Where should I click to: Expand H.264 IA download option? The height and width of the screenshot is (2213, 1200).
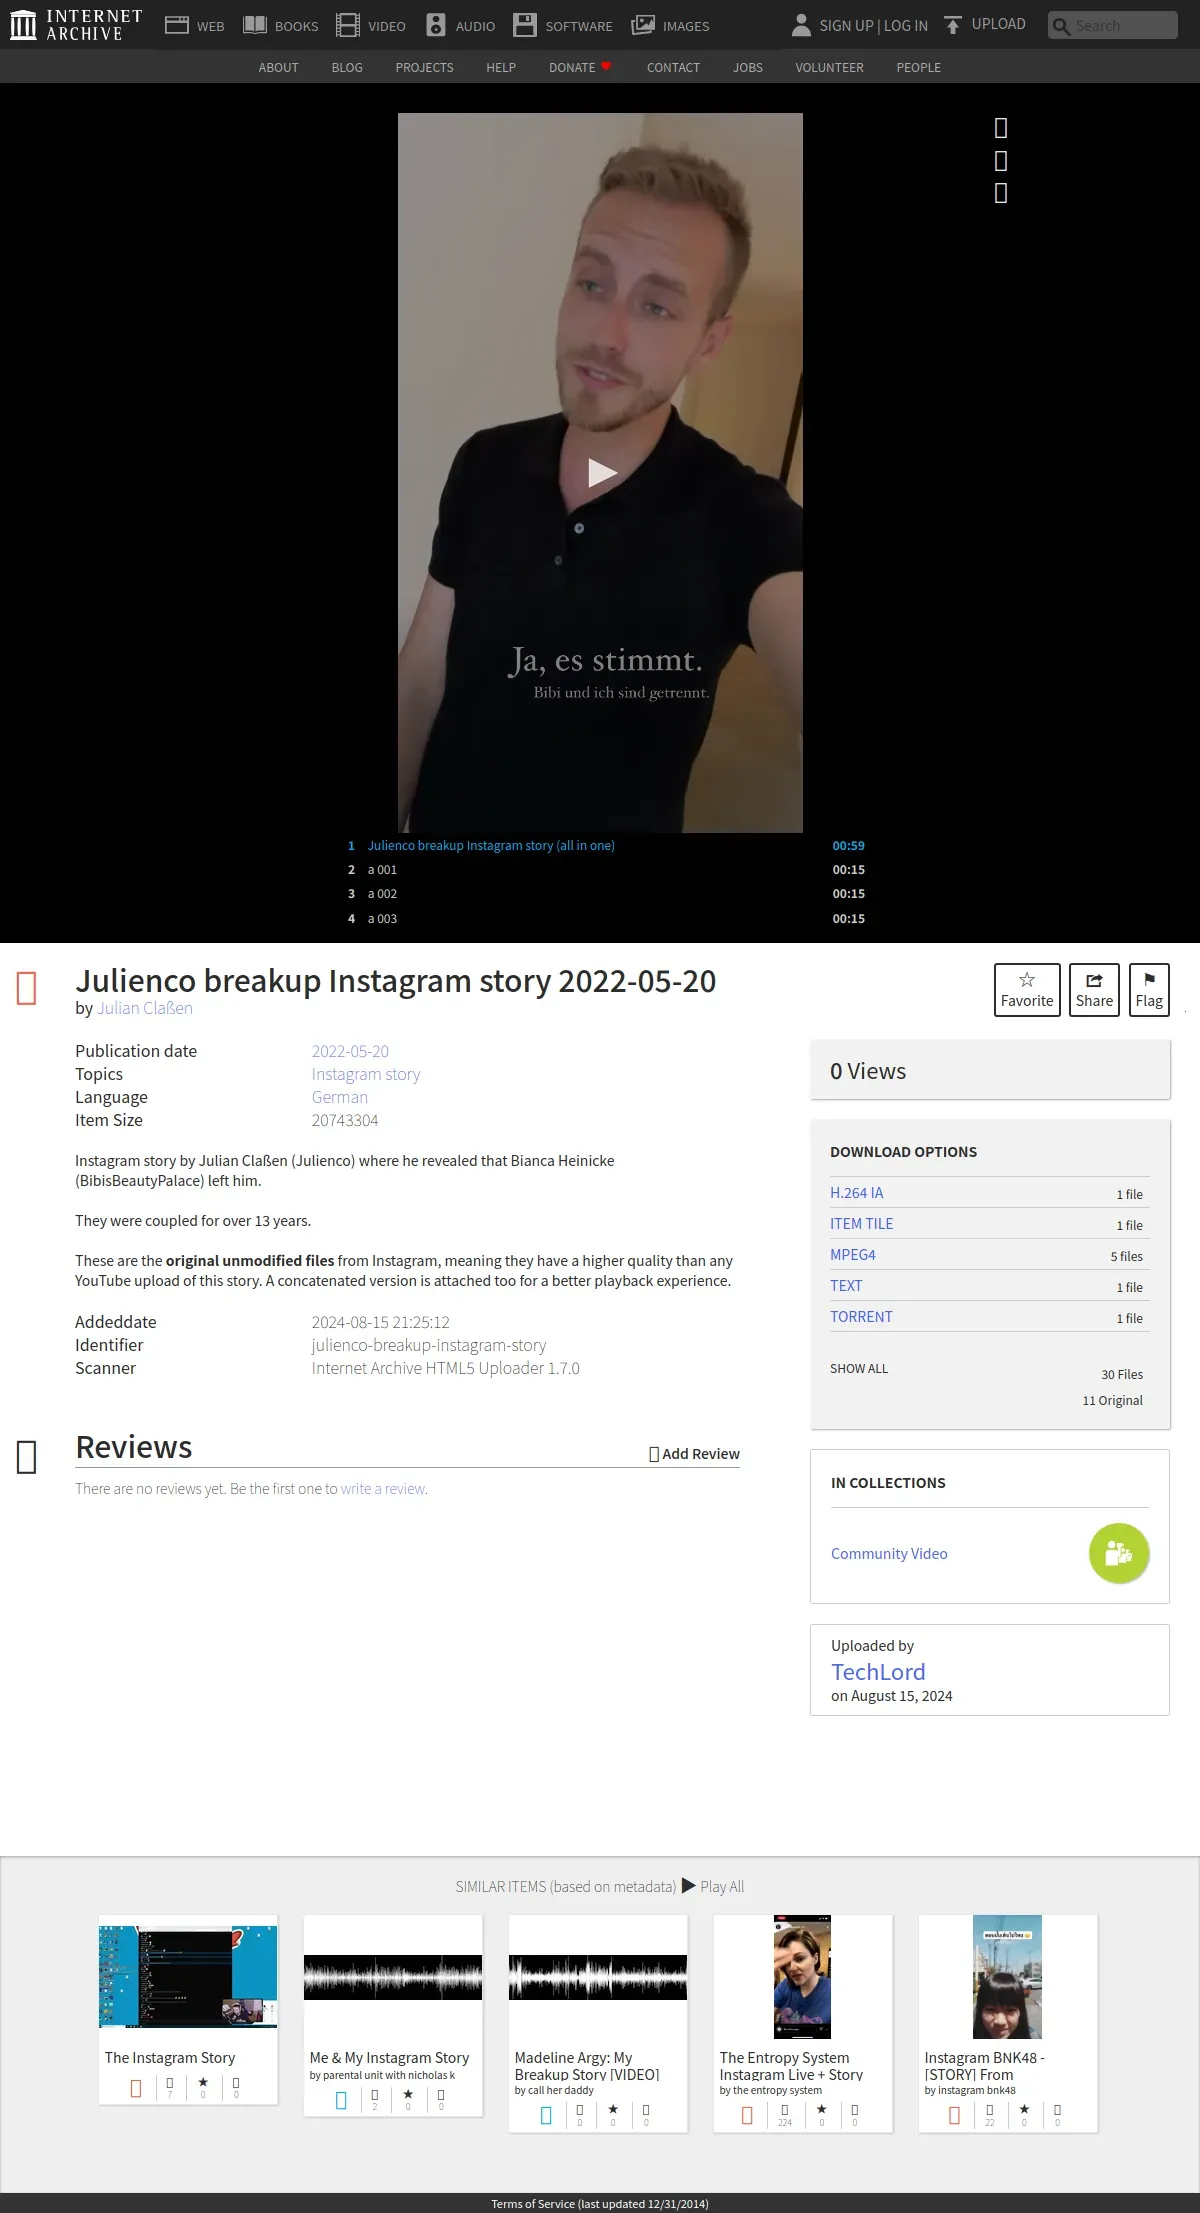(x=857, y=1193)
